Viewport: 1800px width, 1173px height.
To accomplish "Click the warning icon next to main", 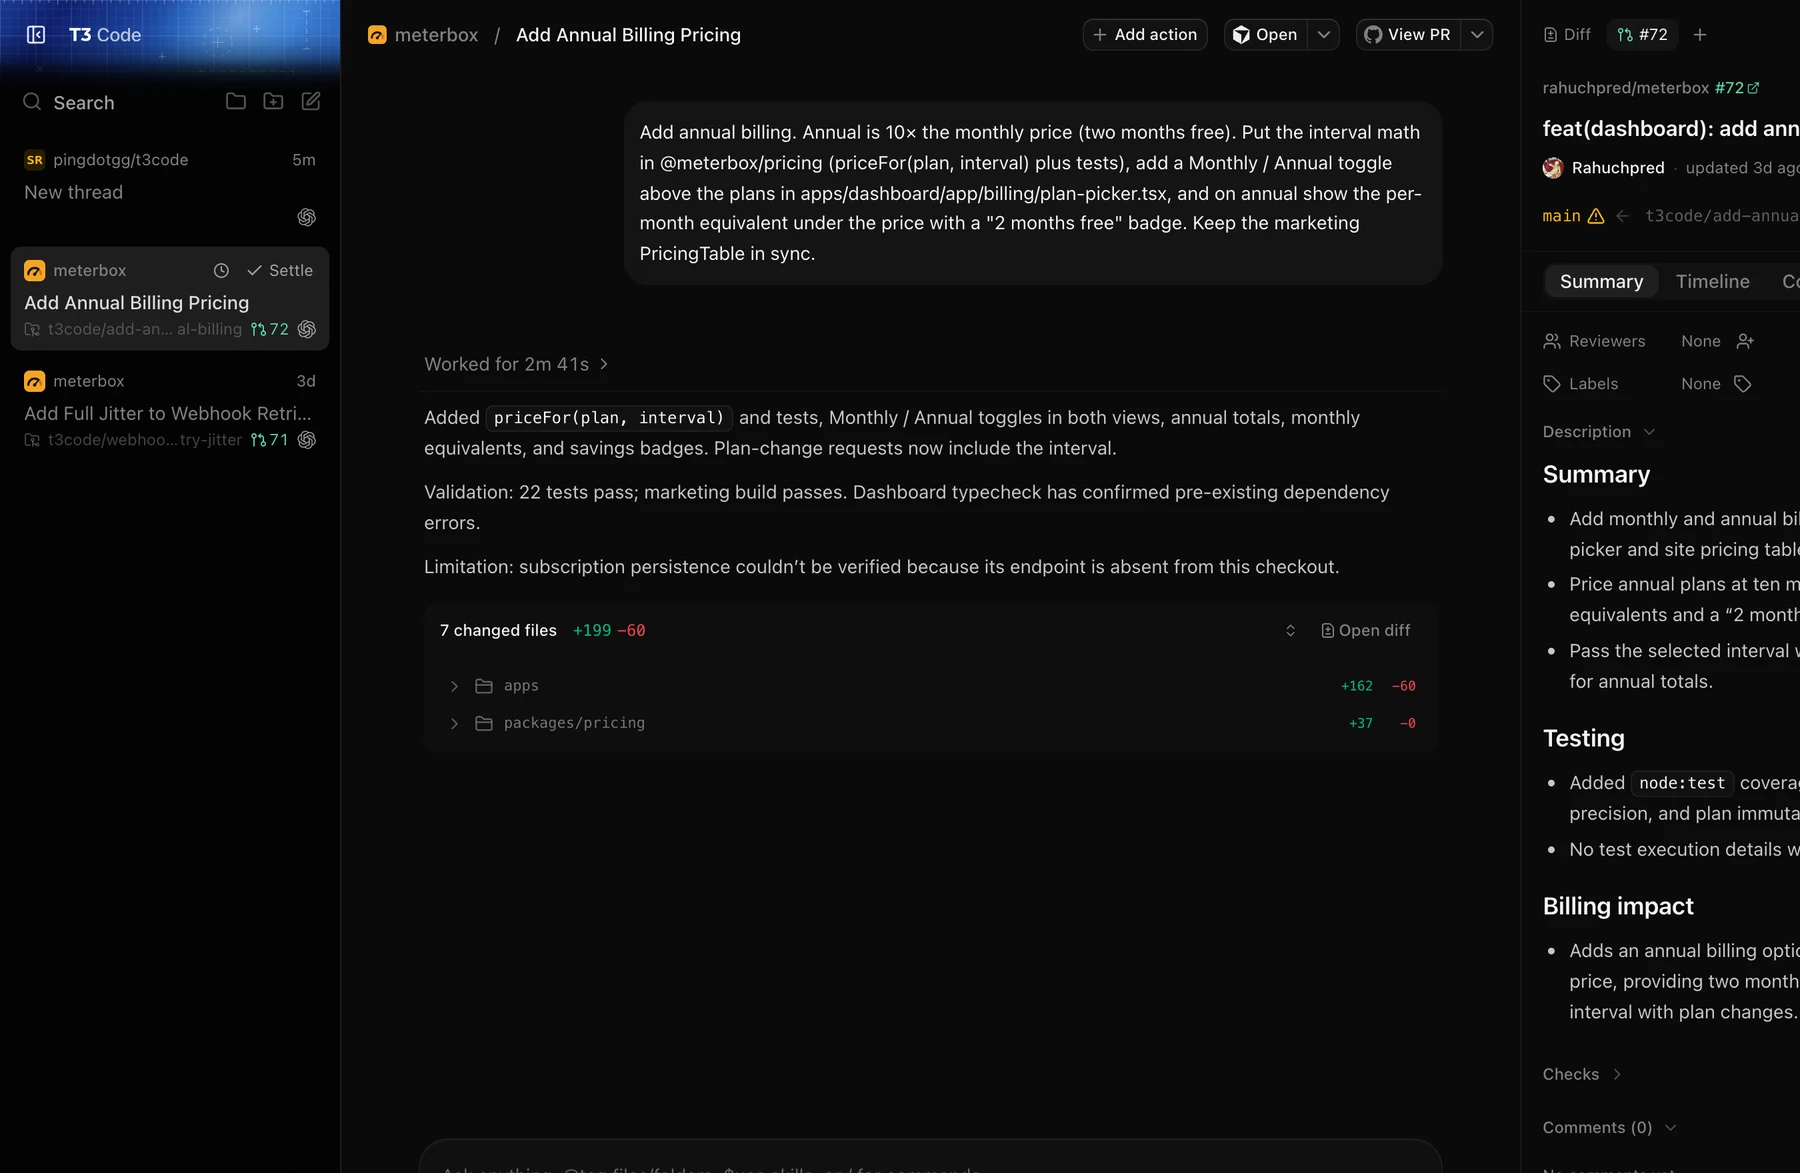I will 1596,216.
